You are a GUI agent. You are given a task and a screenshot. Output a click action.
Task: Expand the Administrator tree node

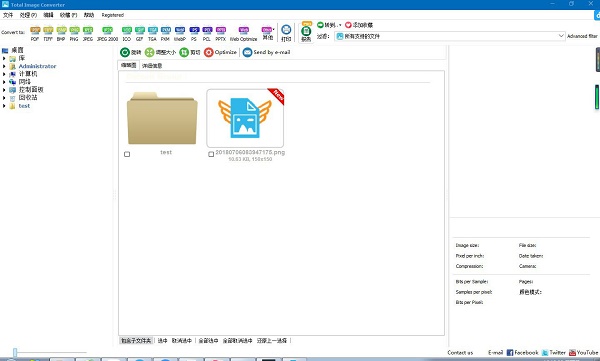[x=4, y=66]
